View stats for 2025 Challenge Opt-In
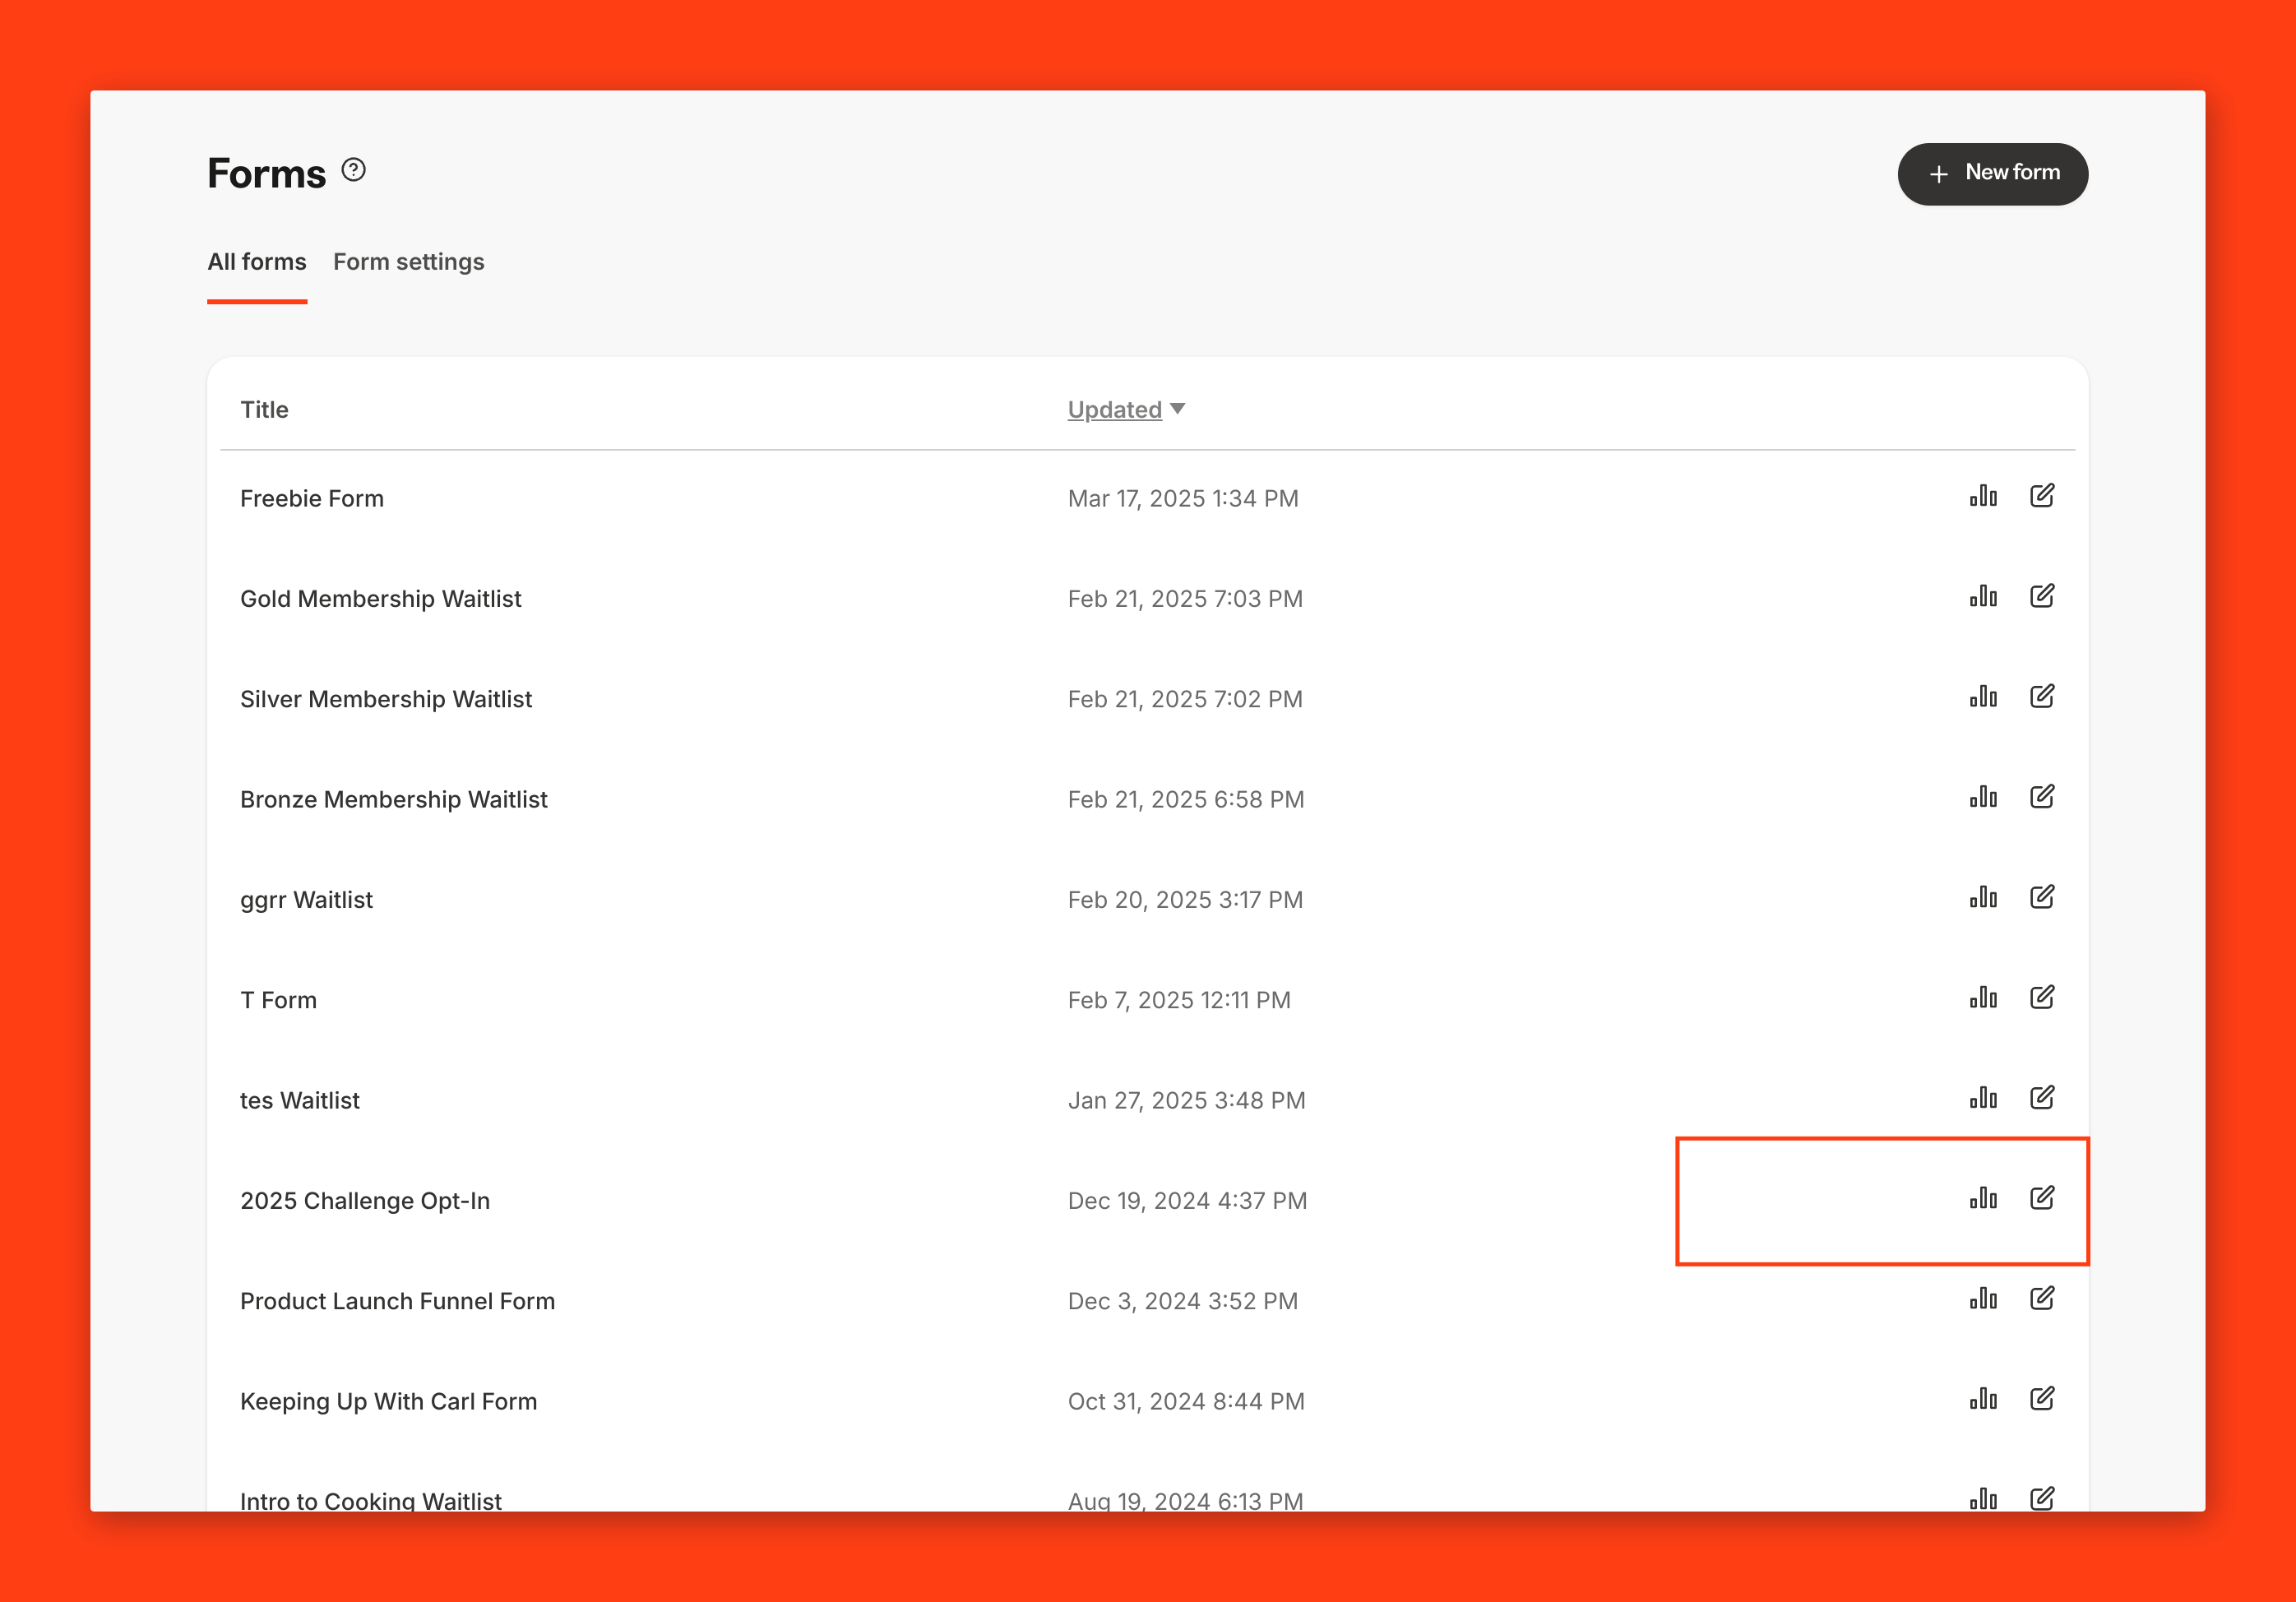Image resolution: width=2296 pixels, height=1602 pixels. pyautogui.click(x=1983, y=1198)
